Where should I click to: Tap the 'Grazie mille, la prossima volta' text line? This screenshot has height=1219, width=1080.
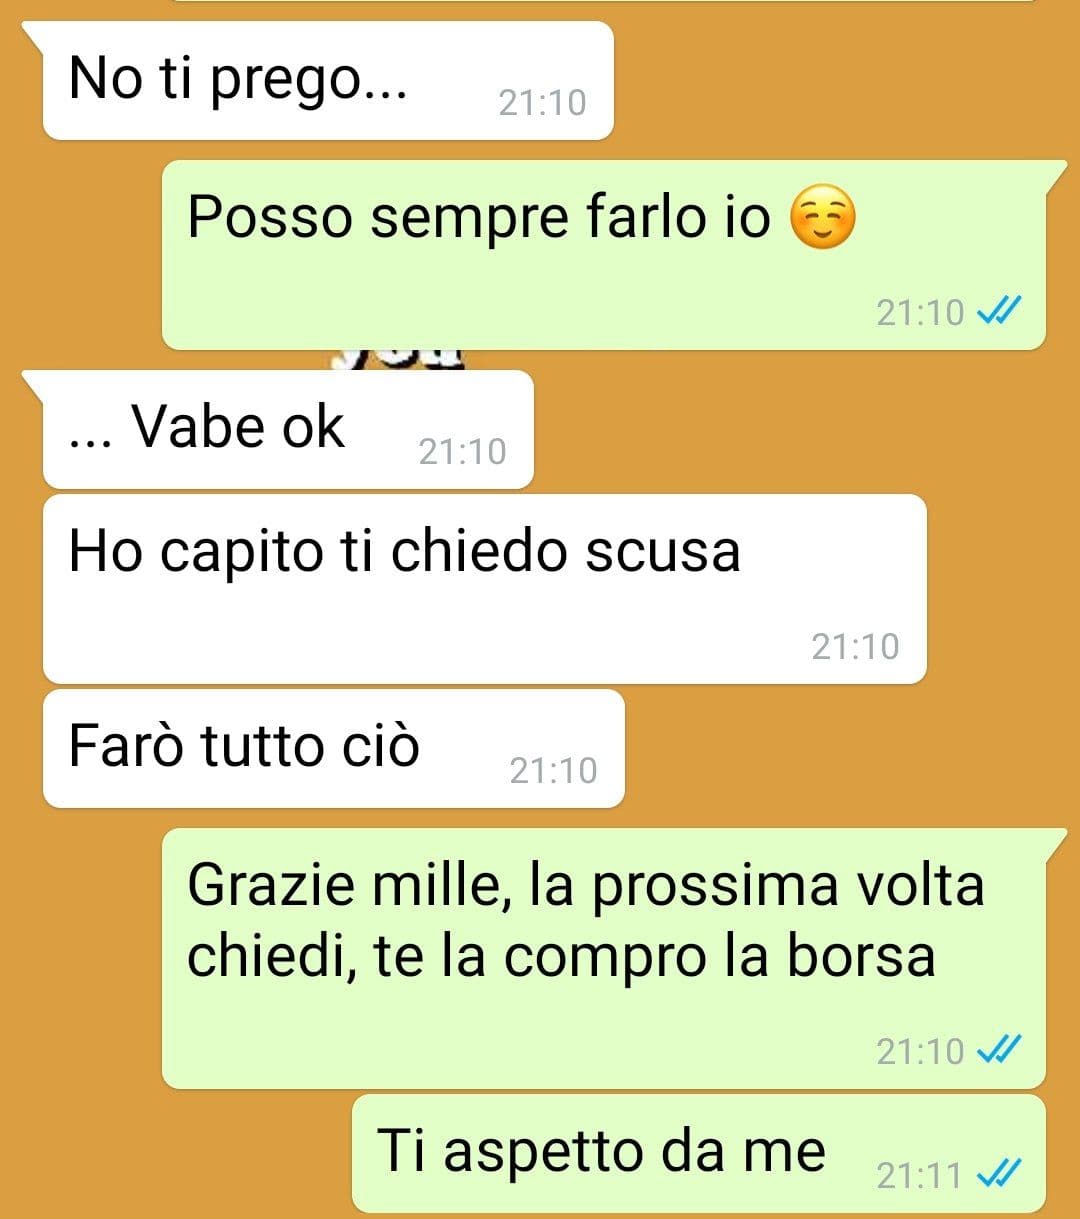[x=586, y=887]
